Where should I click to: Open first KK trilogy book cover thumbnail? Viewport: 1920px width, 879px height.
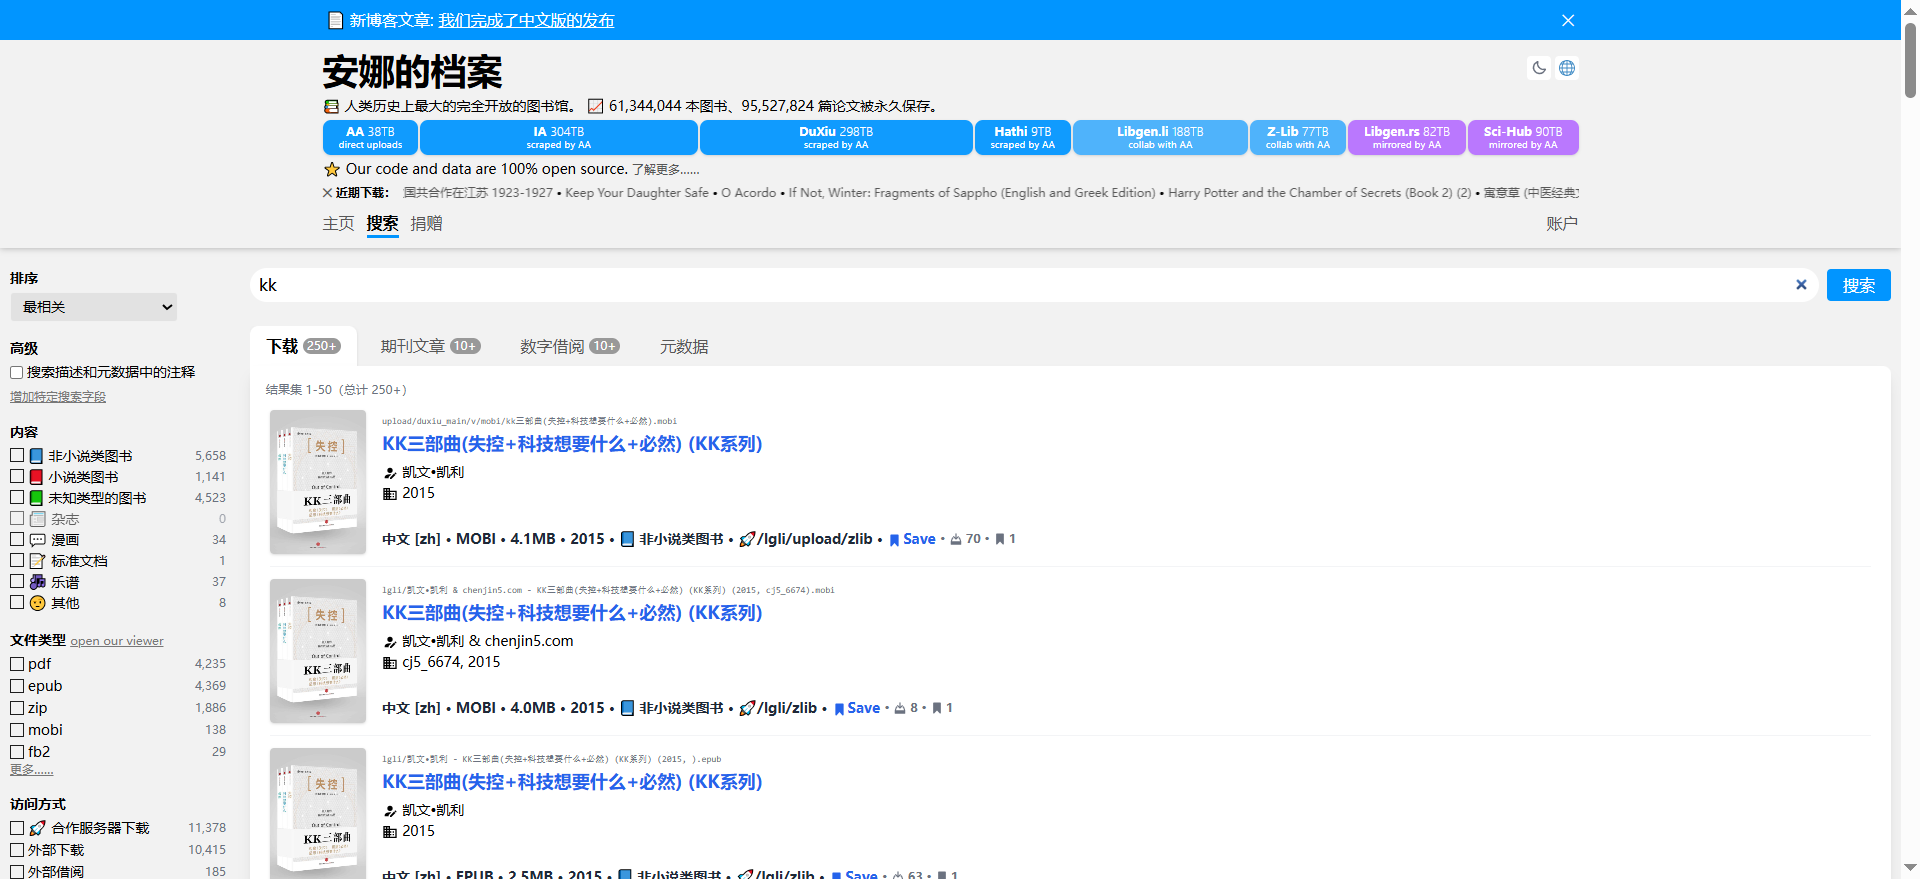click(x=318, y=482)
